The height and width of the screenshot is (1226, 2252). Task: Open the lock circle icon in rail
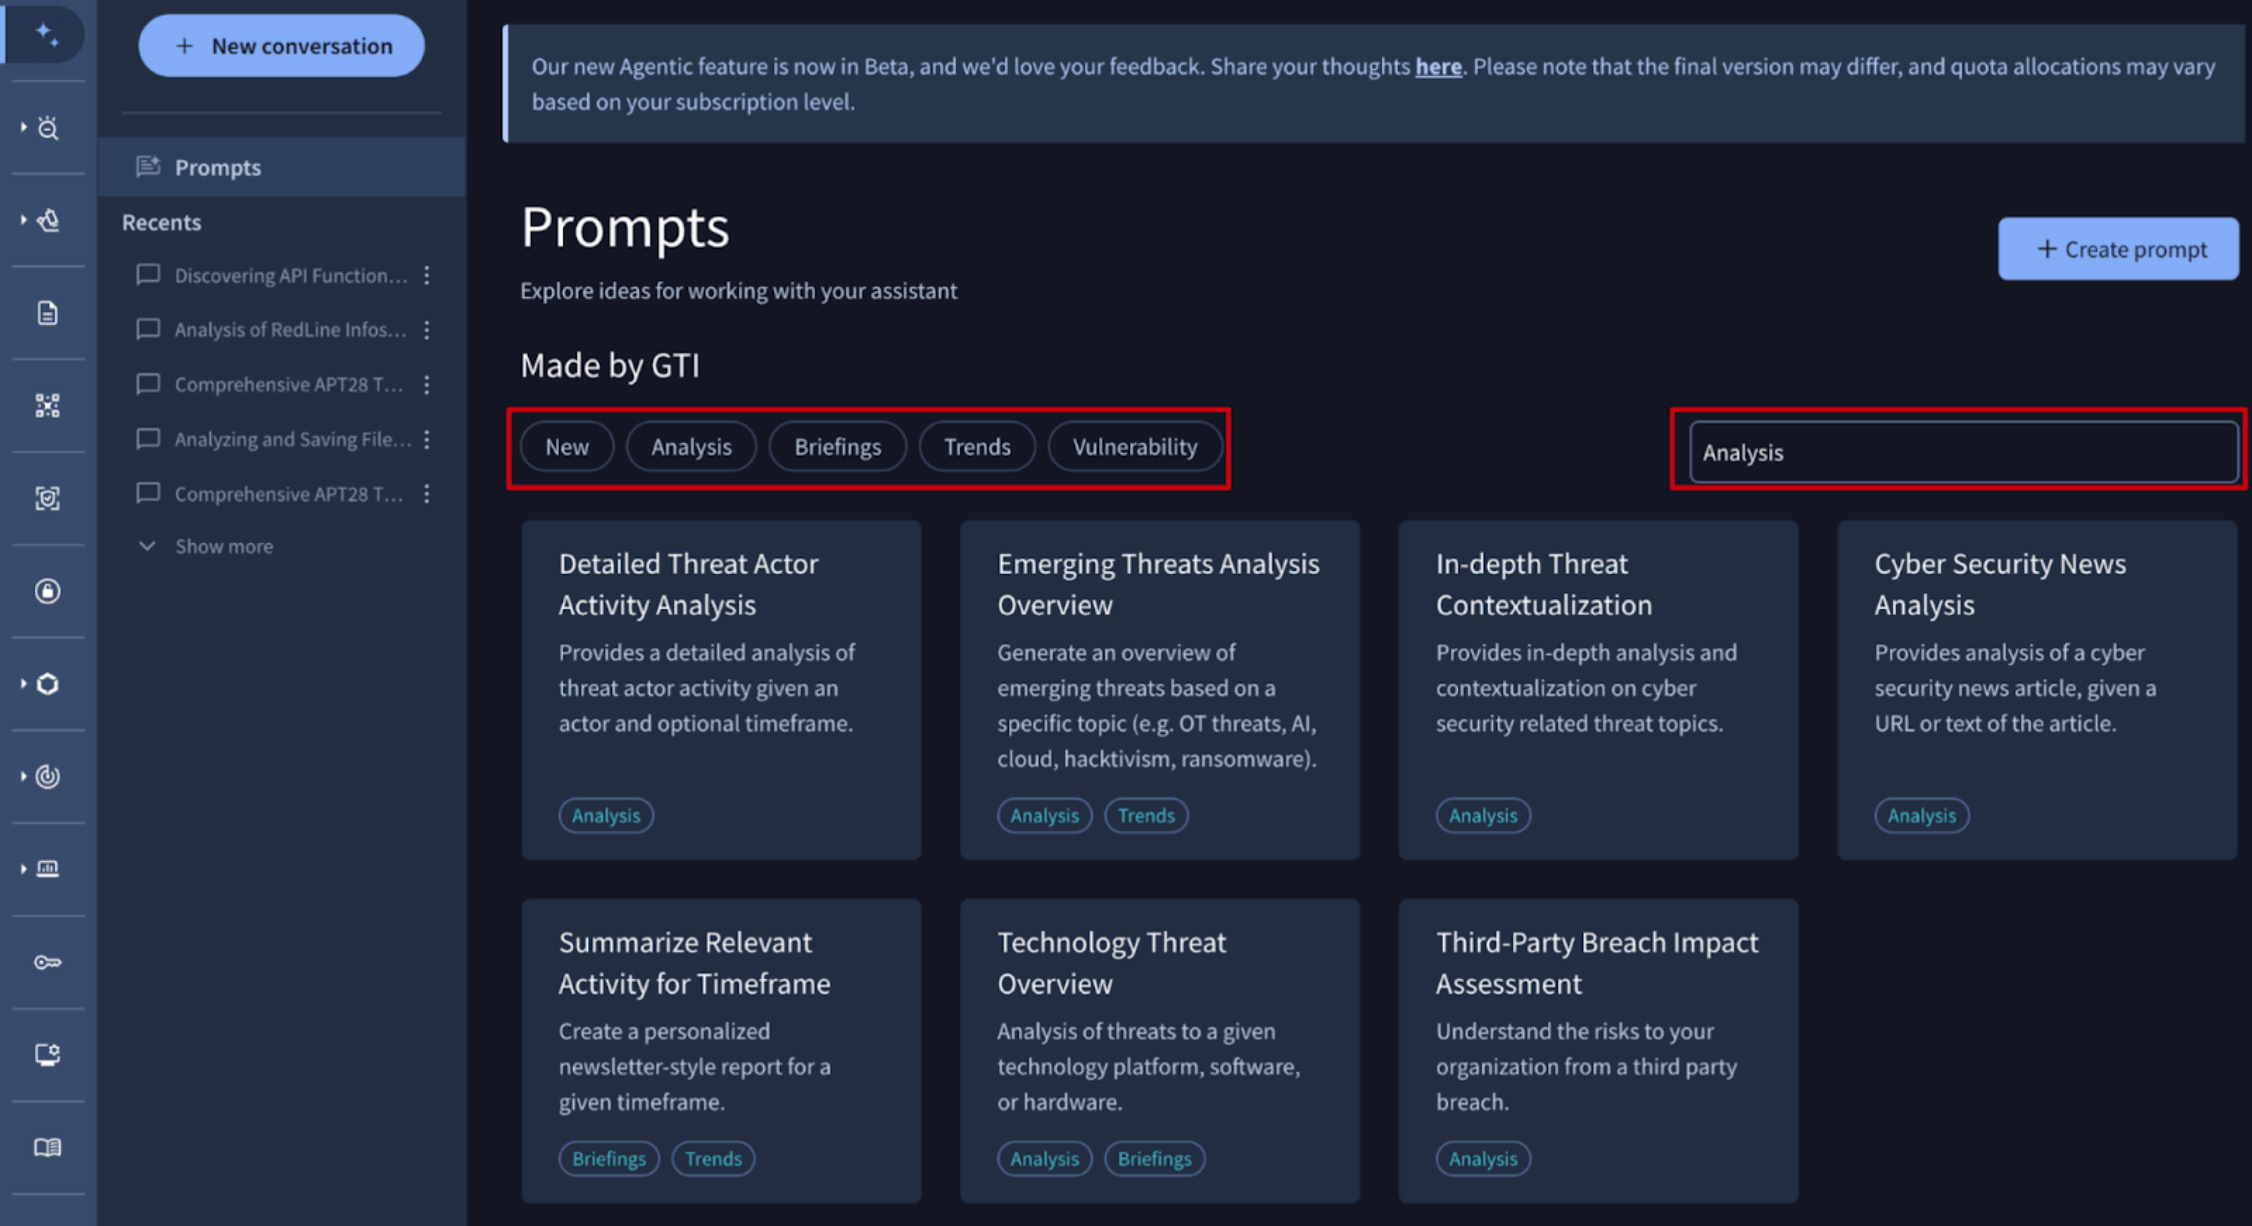47,591
